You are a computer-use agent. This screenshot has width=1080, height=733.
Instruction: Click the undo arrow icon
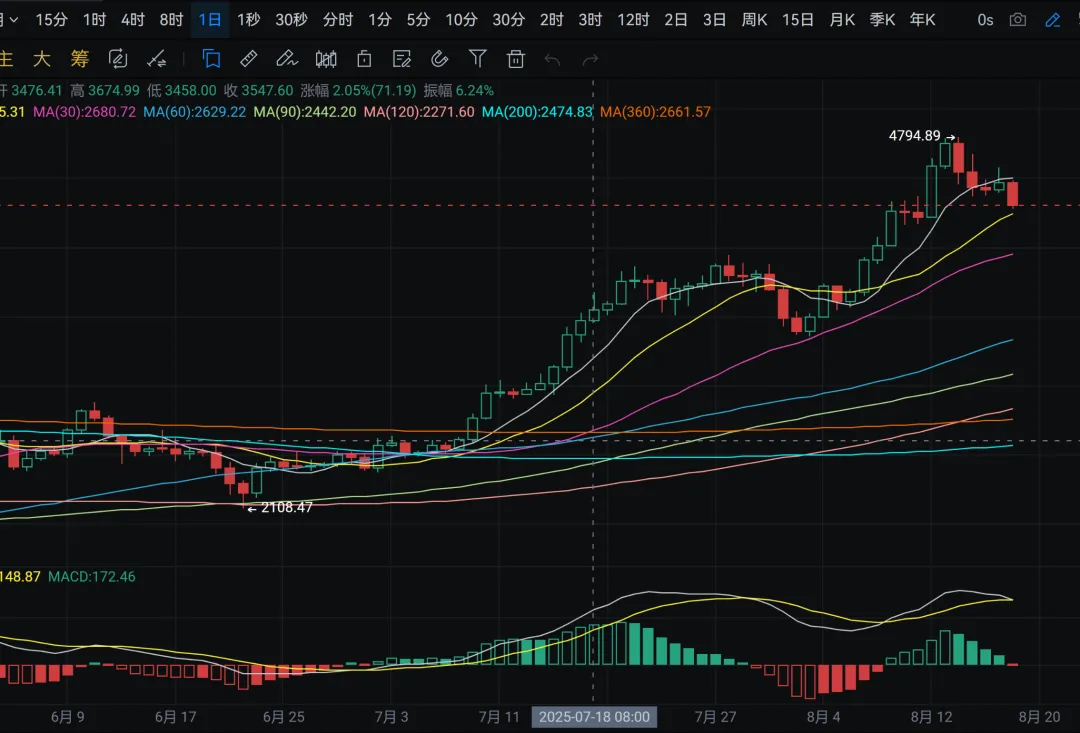tap(552, 60)
